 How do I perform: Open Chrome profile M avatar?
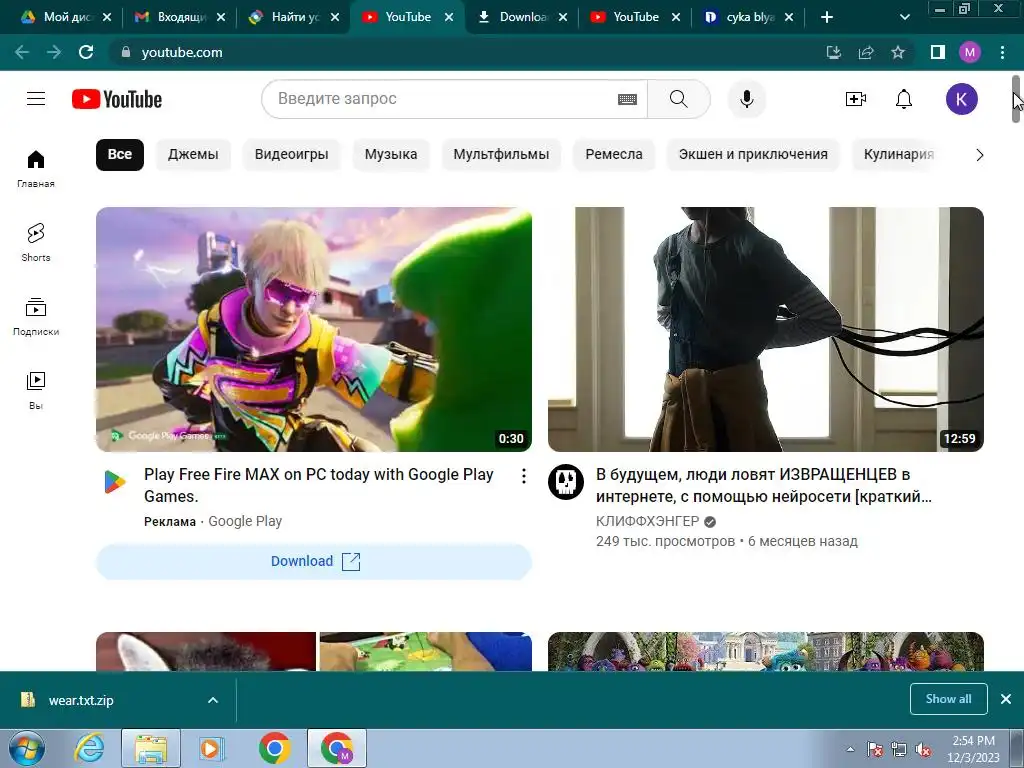click(970, 52)
